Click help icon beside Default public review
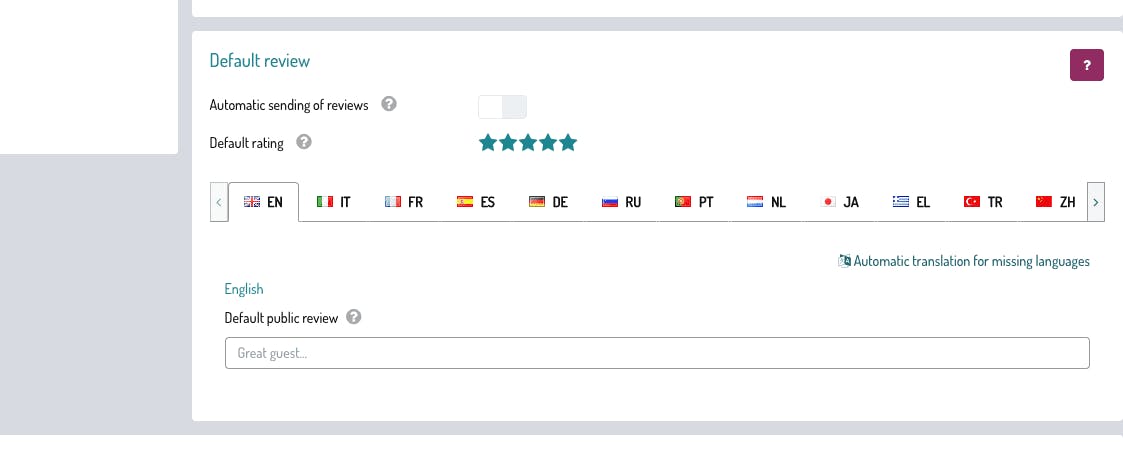 pos(353,318)
